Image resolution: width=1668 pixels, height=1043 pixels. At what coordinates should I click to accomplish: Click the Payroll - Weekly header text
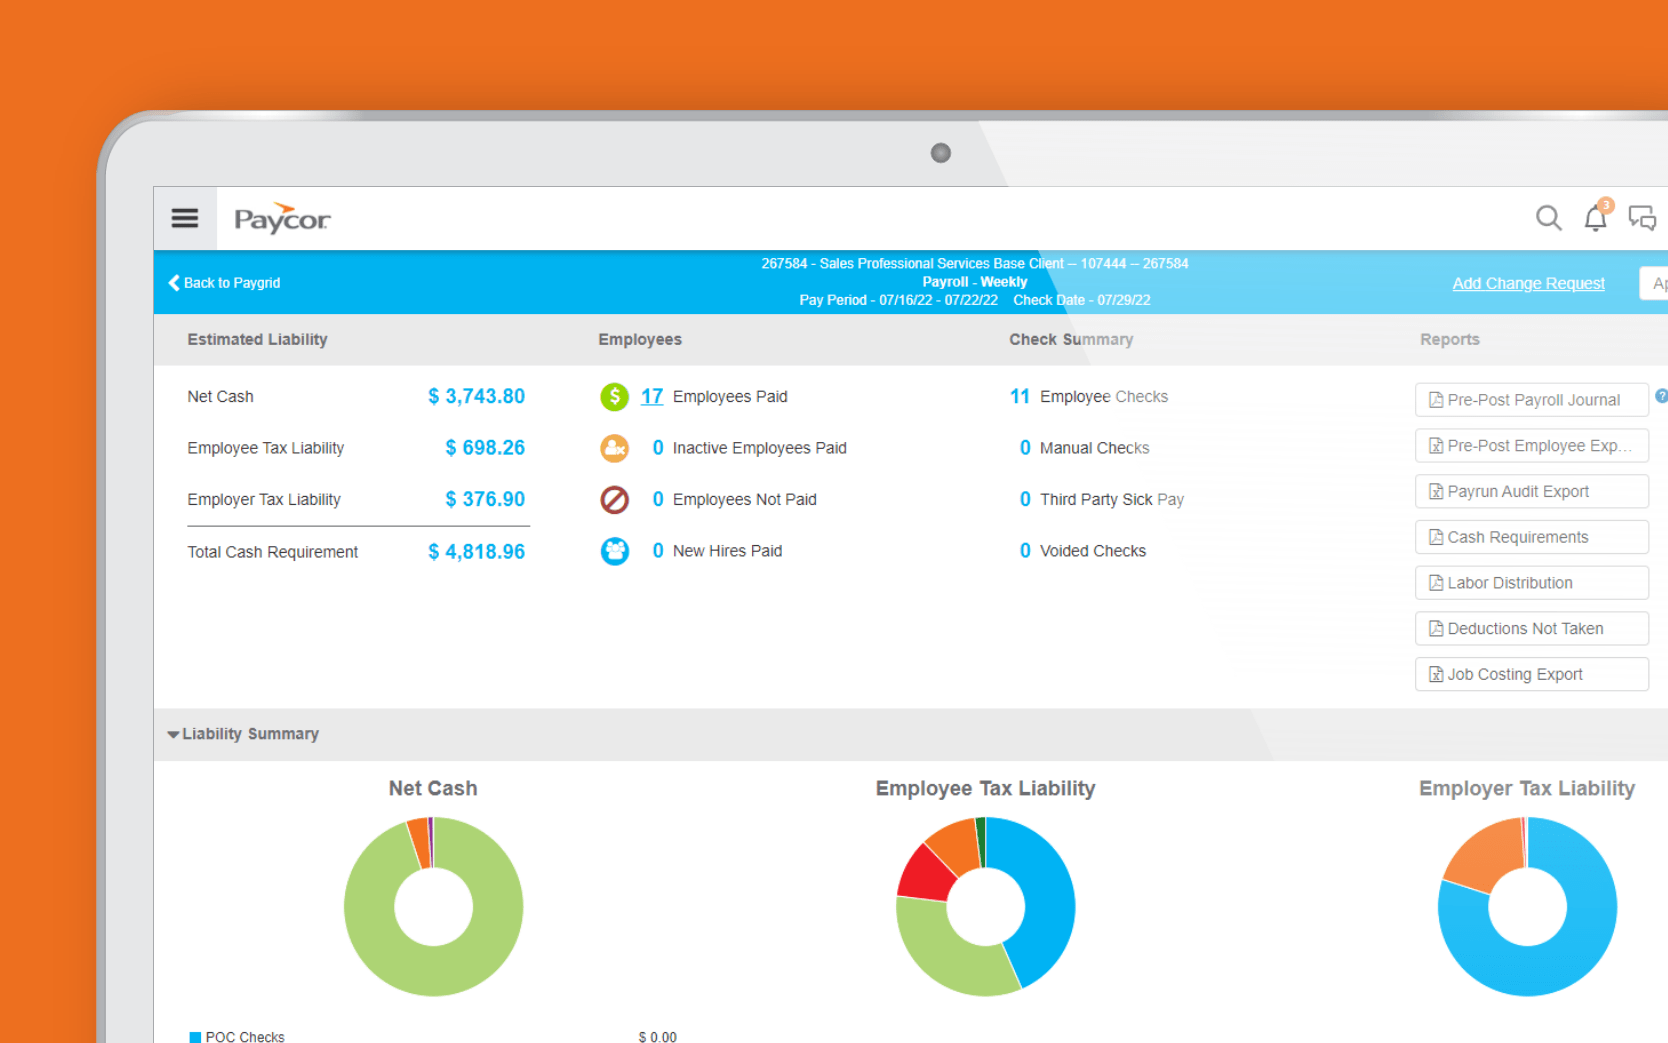pyautogui.click(x=974, y=282)
